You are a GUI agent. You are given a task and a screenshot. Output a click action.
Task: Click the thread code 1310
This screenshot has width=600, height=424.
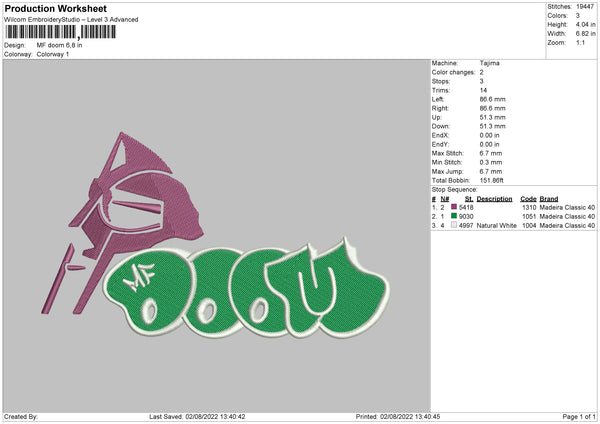[529, 207]
